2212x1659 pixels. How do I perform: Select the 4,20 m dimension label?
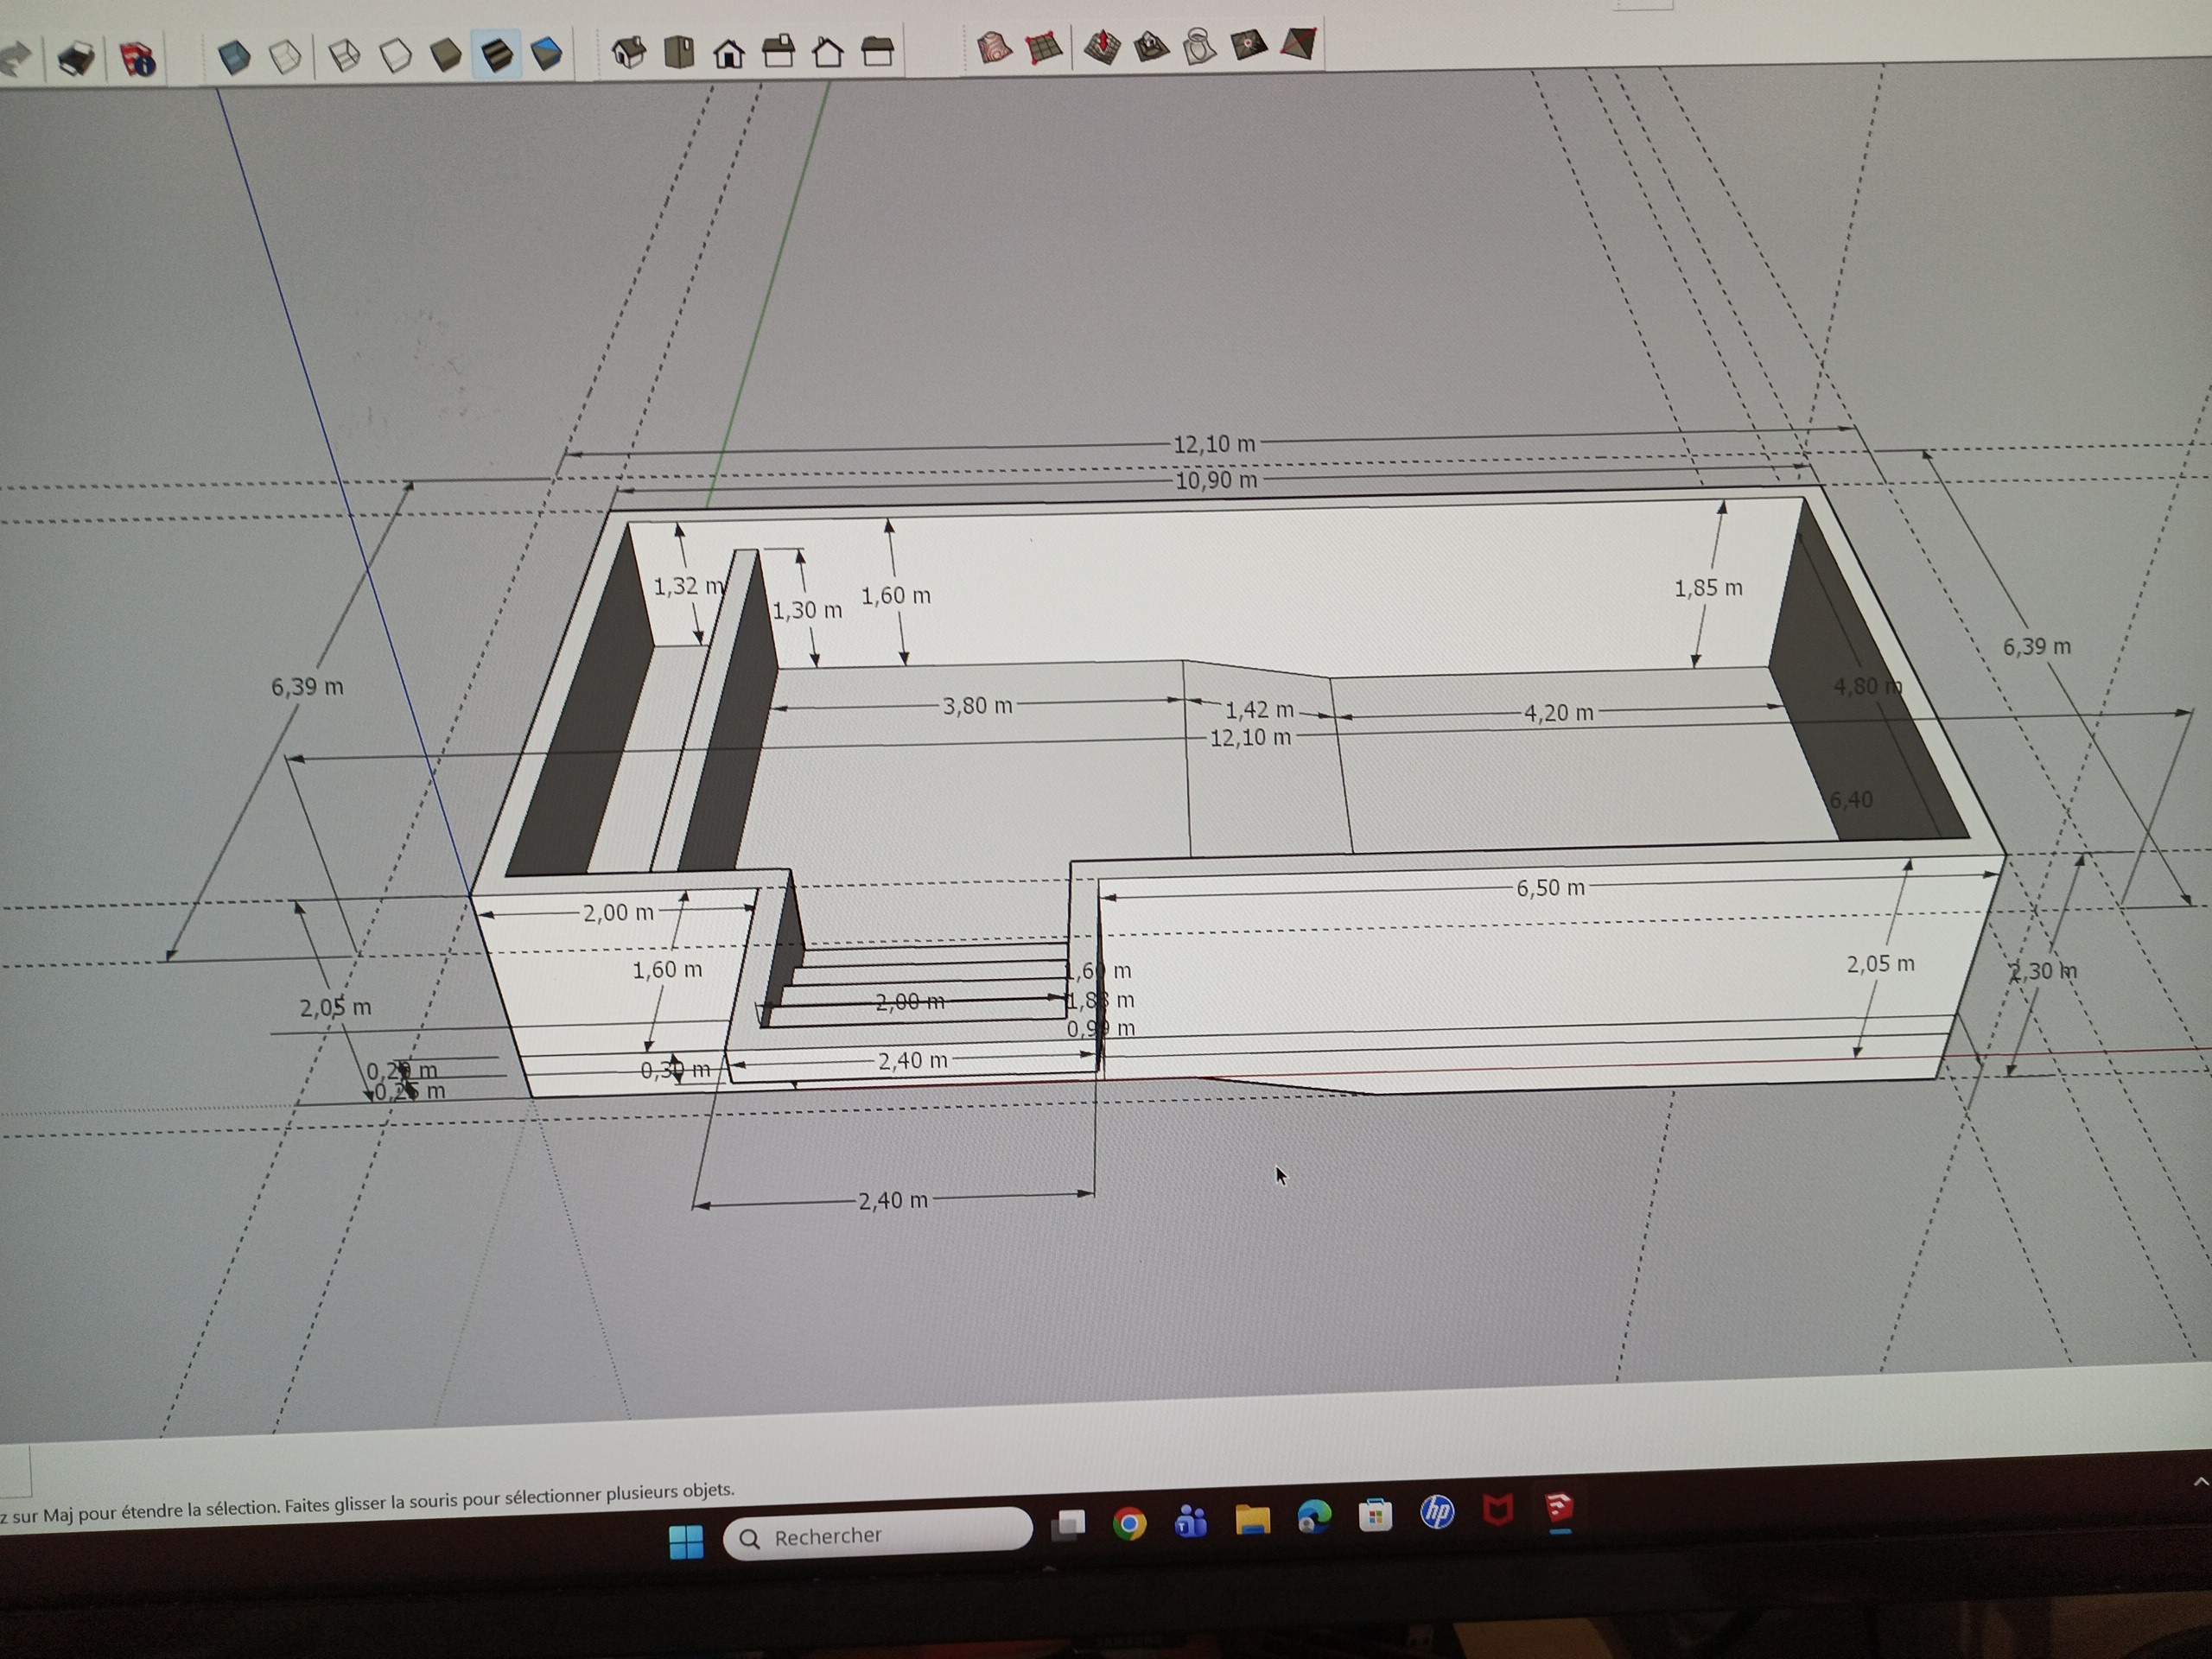click(x=1558, y=713)
